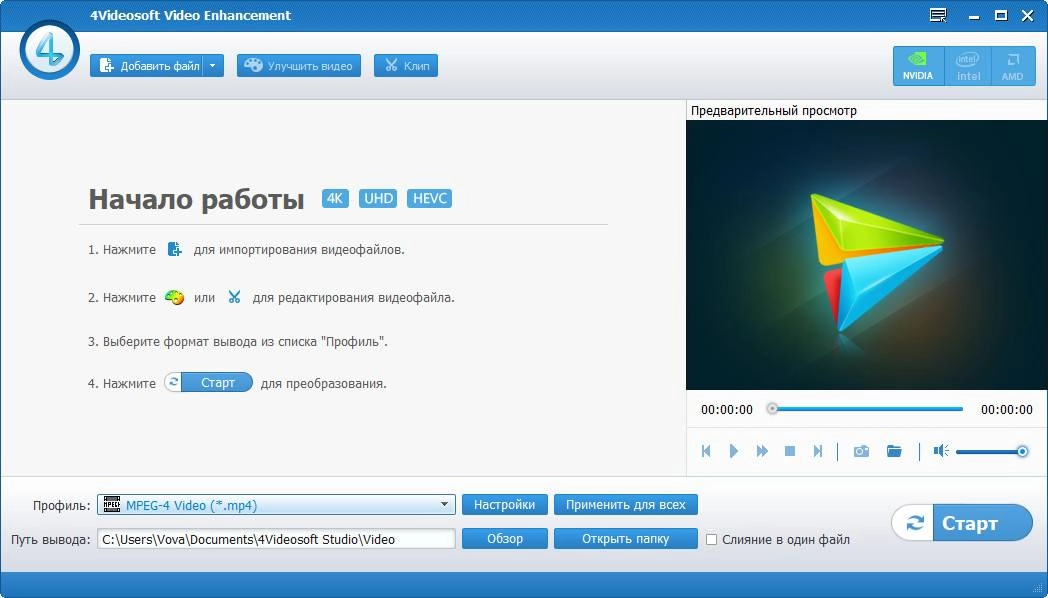Viewport: 1048px width, 598px height.
Task: Fast forward the preview
Action: click(762, 451)
